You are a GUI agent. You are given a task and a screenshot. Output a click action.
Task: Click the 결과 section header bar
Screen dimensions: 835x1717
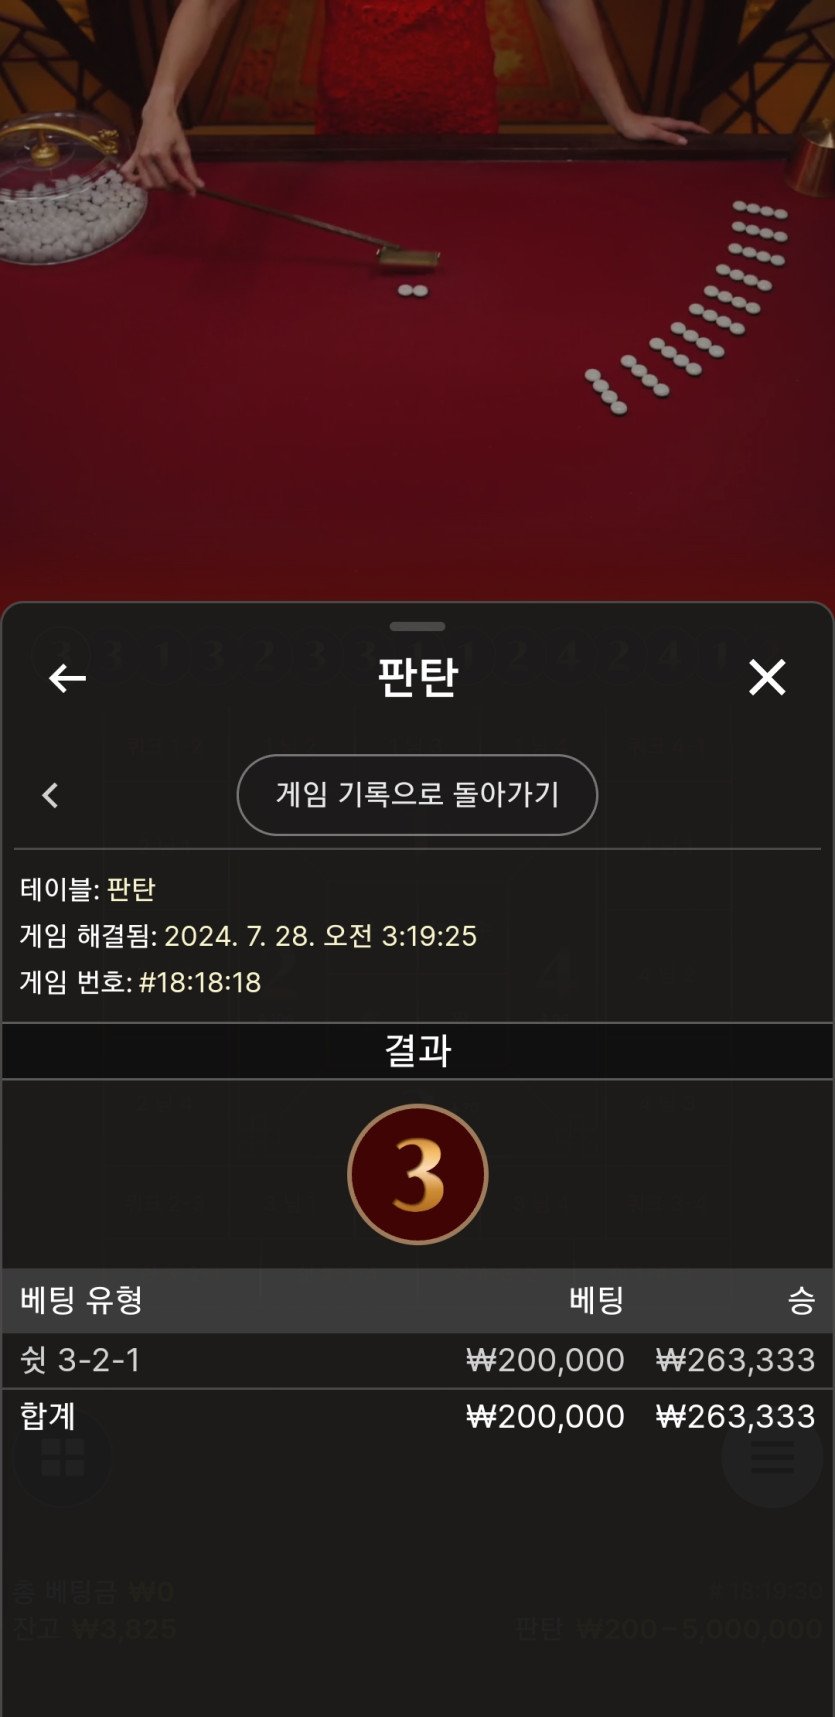tap(417, 1050)
